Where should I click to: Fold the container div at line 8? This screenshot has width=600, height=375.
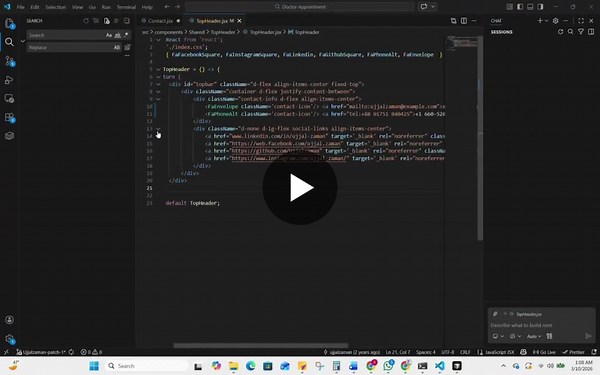pyautogui.click(x=158, y=91)
